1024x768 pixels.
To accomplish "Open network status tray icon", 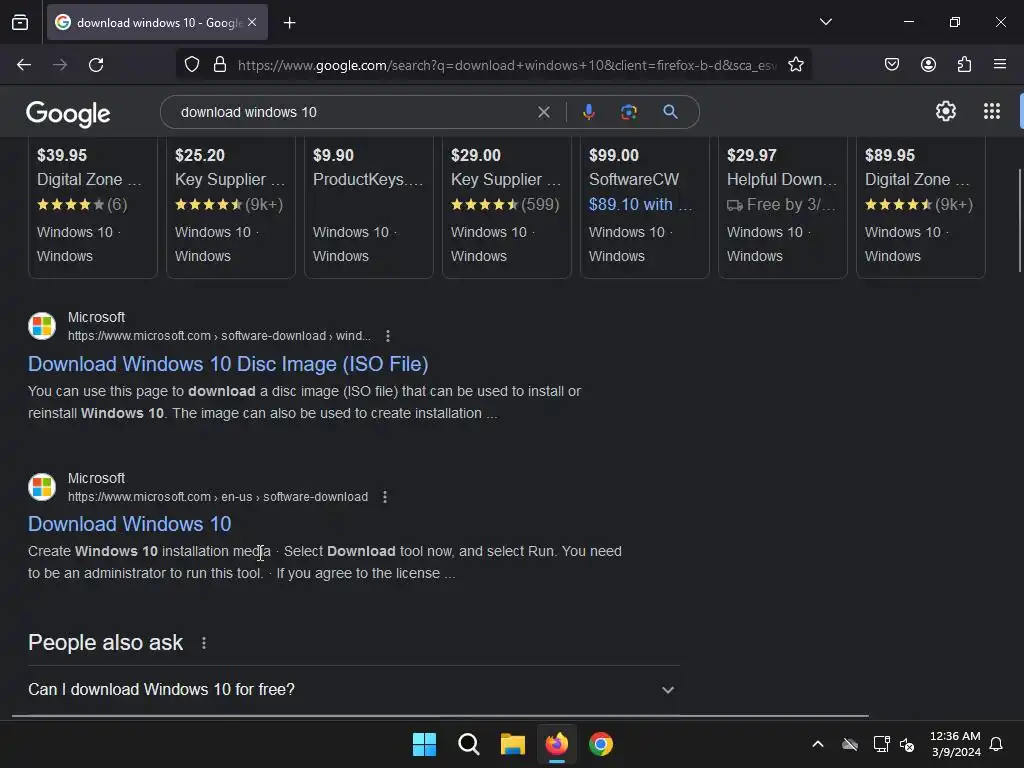I will tap(881, 744).
